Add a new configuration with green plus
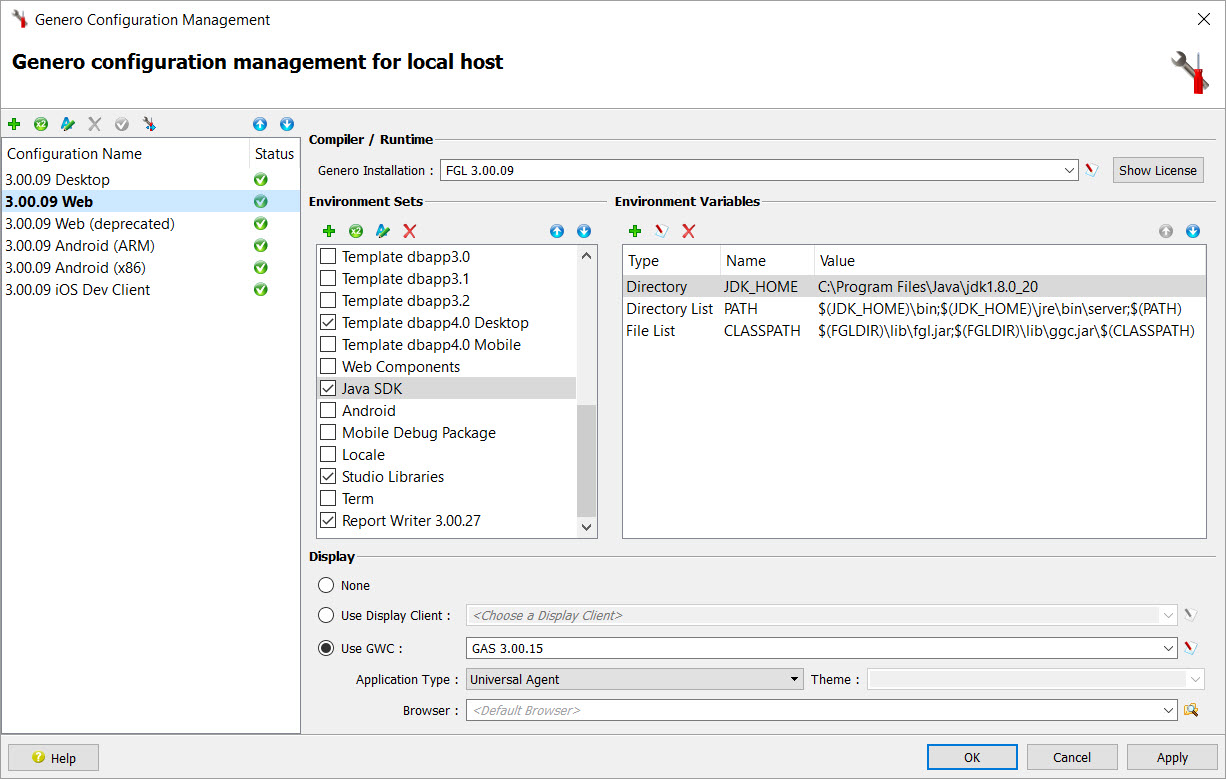 14,124
